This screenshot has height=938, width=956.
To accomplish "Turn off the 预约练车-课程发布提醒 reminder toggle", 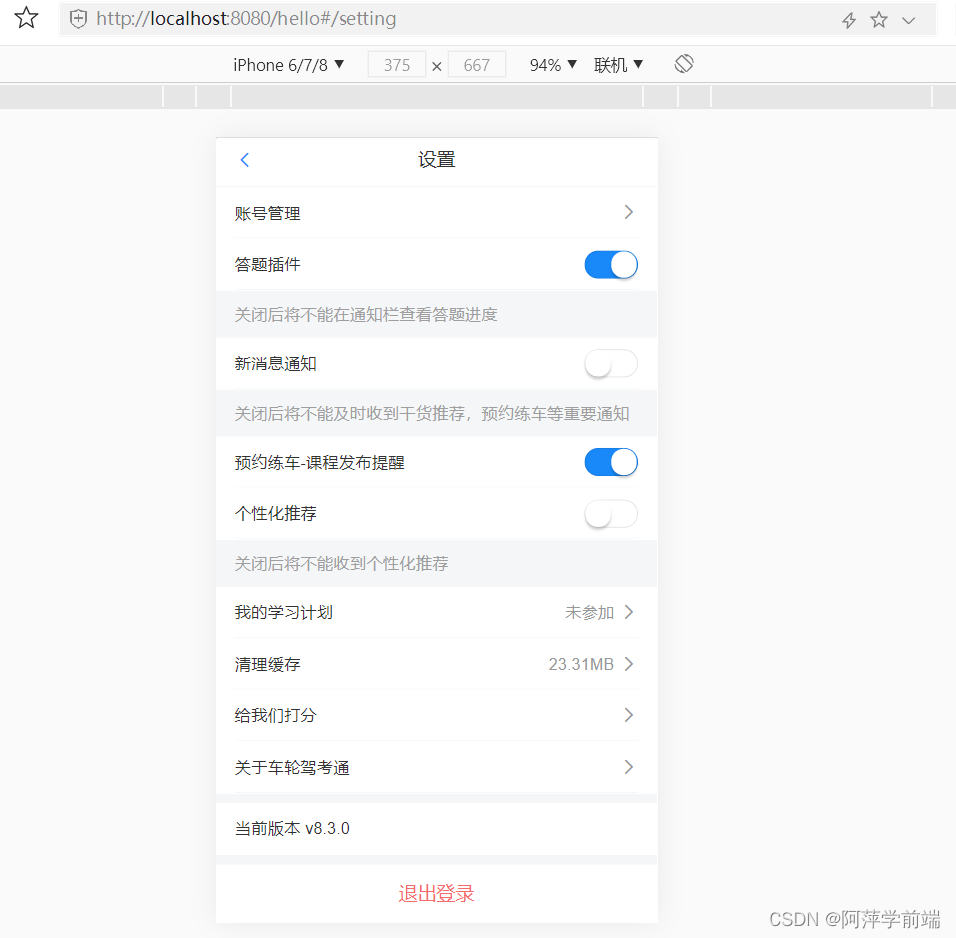I will (x=611, y=462).
